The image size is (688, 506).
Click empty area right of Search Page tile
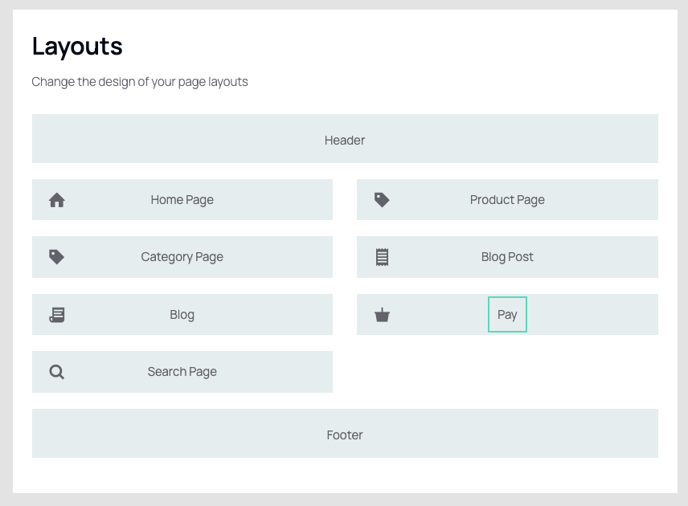507,372
